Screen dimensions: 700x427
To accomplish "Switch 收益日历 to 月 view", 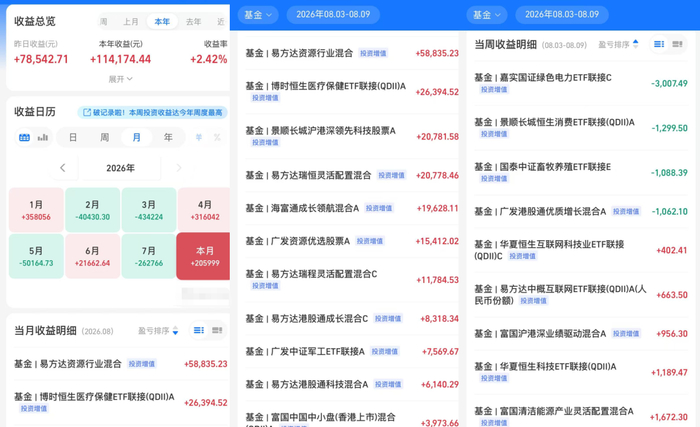I will click(x=137, y=138).
